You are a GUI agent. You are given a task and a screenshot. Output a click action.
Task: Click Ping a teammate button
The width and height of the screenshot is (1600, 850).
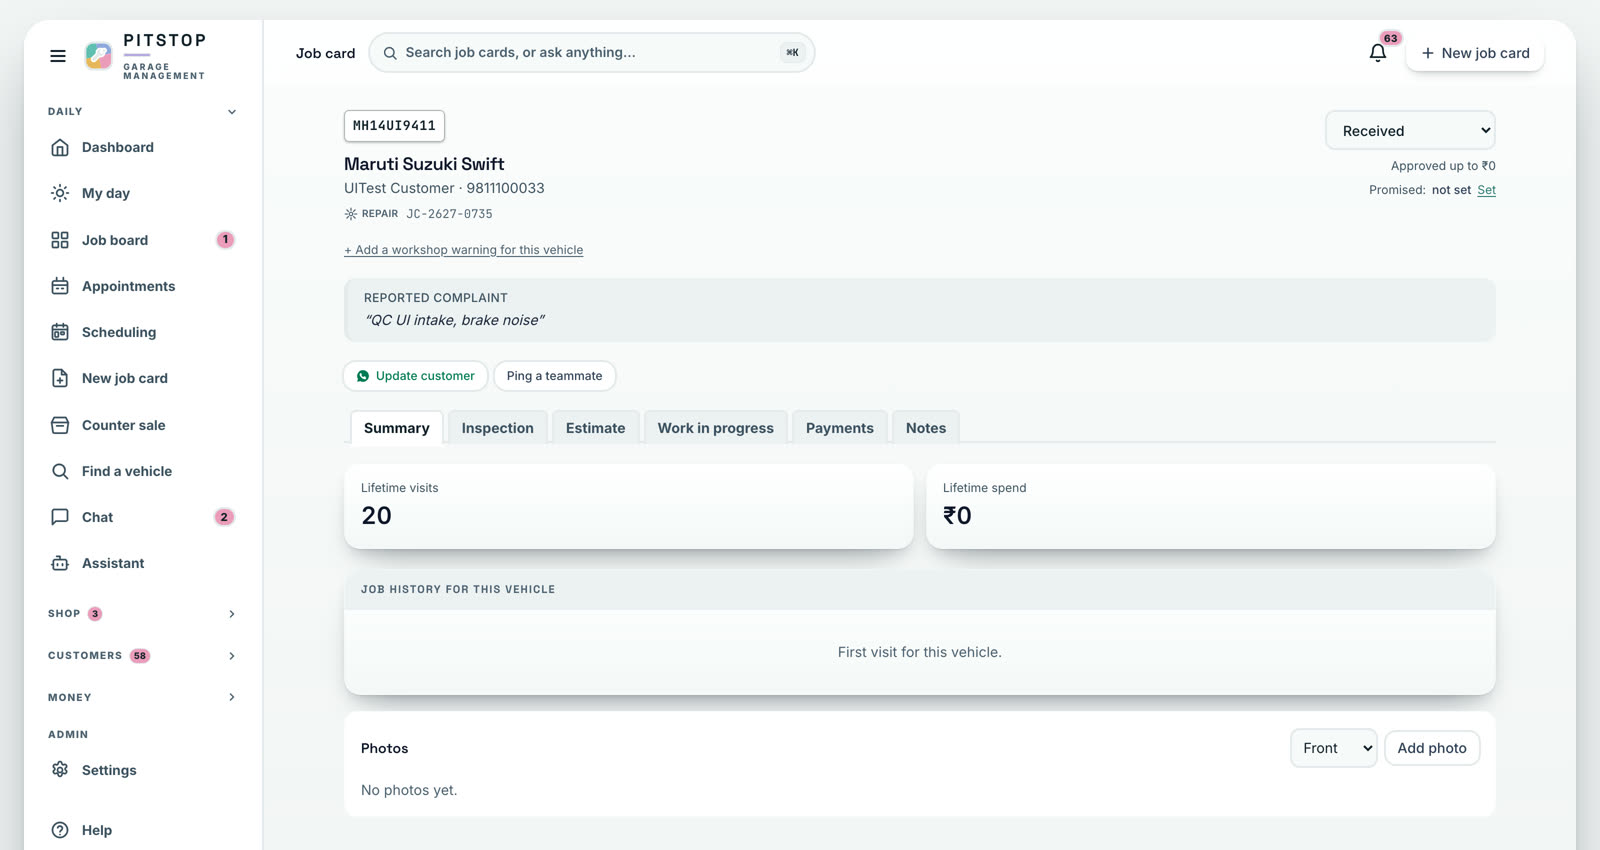(555, 376)
